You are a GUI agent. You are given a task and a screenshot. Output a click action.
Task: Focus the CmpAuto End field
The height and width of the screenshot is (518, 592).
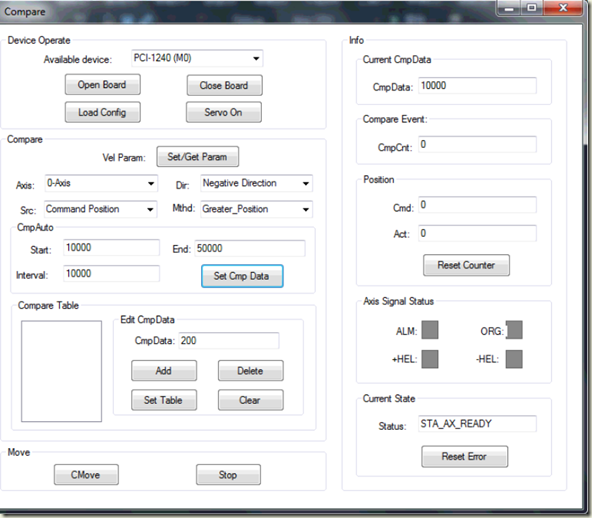(x=250, y=248)
